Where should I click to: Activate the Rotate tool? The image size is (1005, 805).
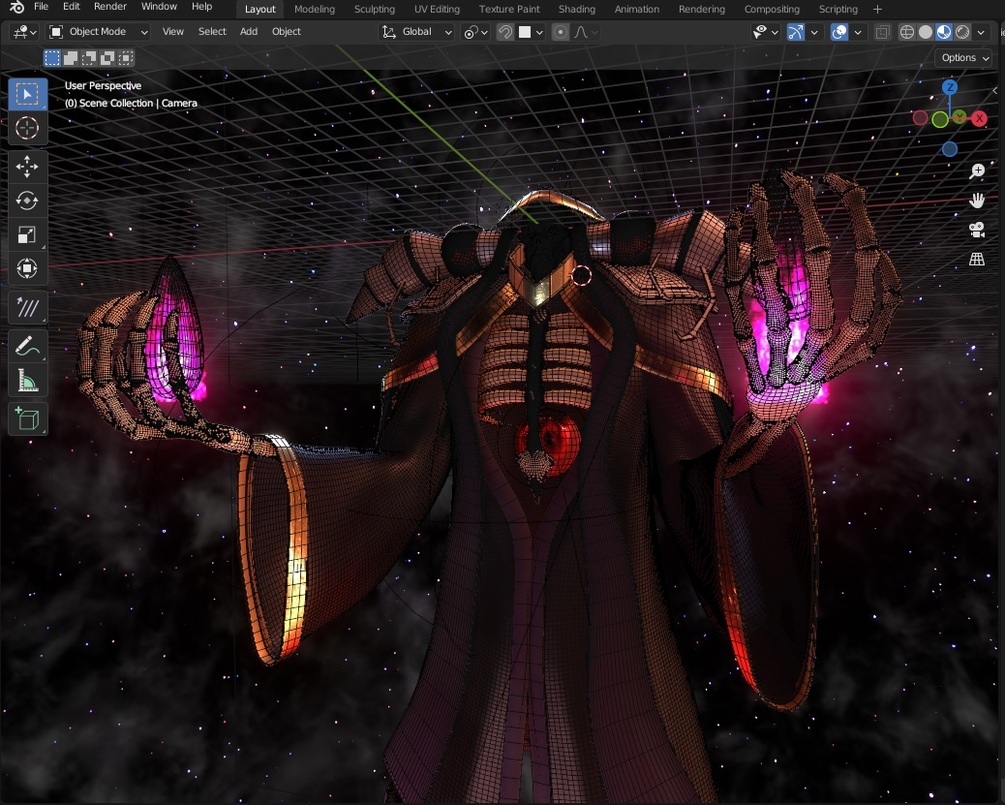pyautogui.click(x=27, y=201)
